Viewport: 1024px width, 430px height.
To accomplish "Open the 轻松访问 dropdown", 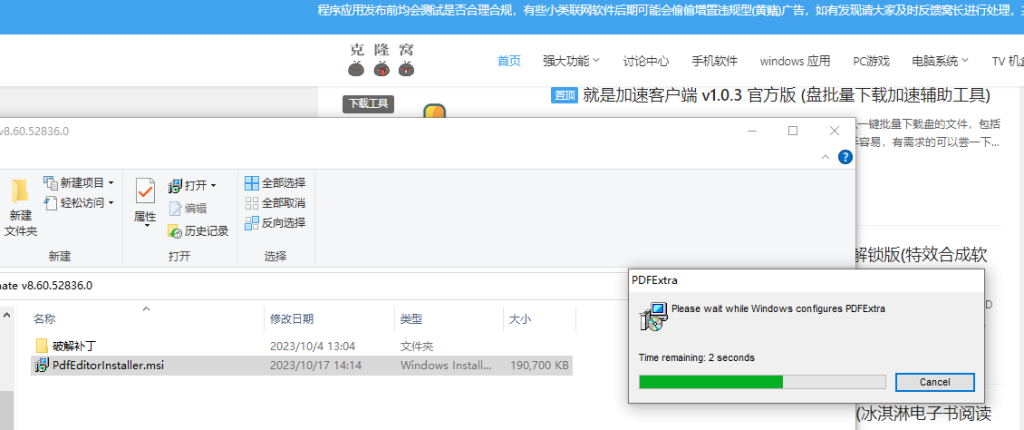I will (79, 203).
